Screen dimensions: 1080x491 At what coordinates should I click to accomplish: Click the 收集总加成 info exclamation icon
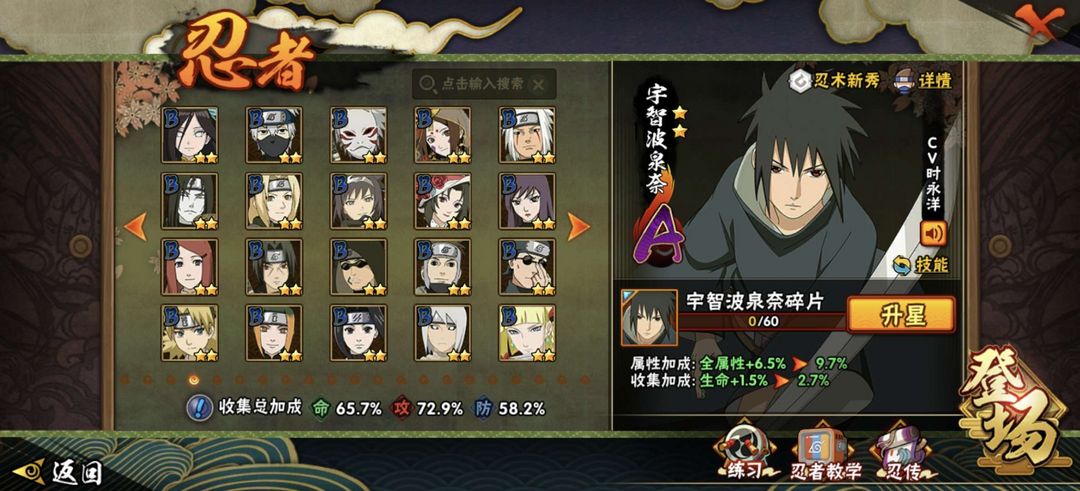200,408
